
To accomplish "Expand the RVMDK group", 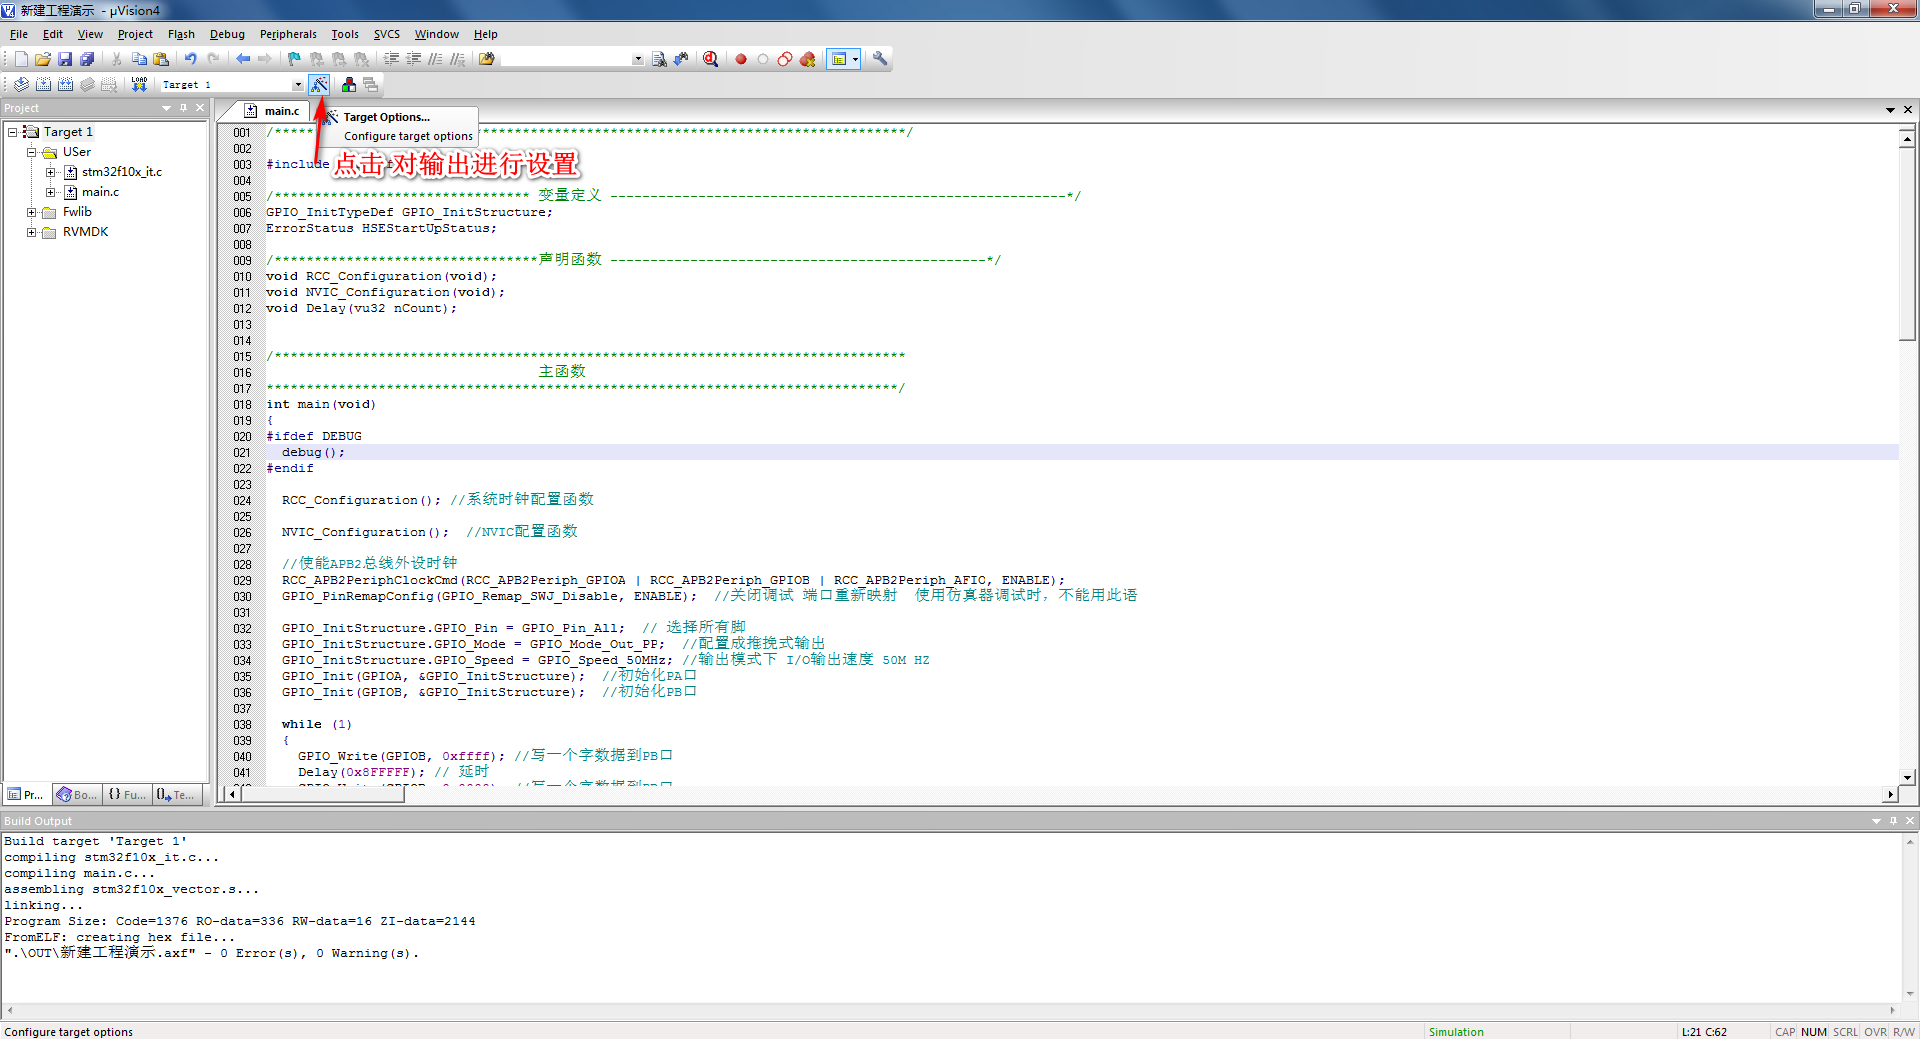I will [31, 232].
